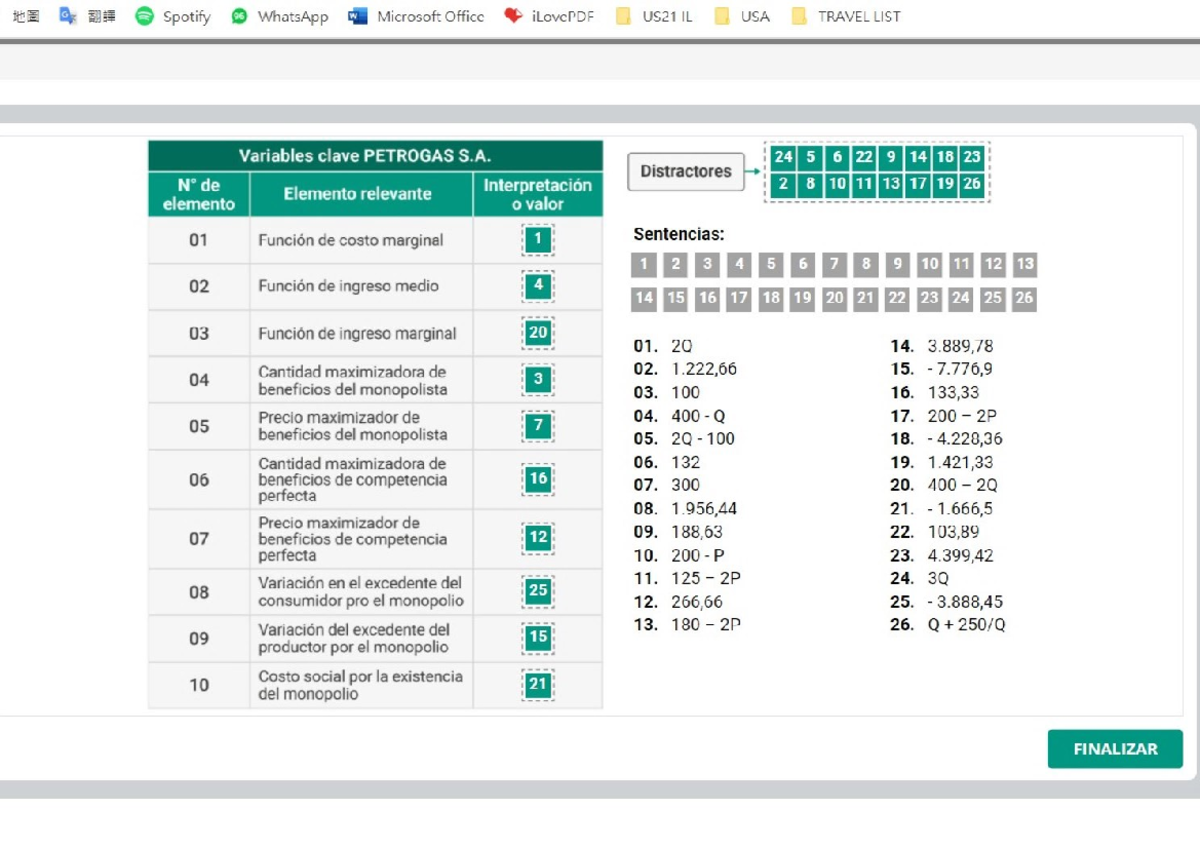Click gray Sentencias tile 7
The image size is (1200, 848).
[x=834, y=265]
